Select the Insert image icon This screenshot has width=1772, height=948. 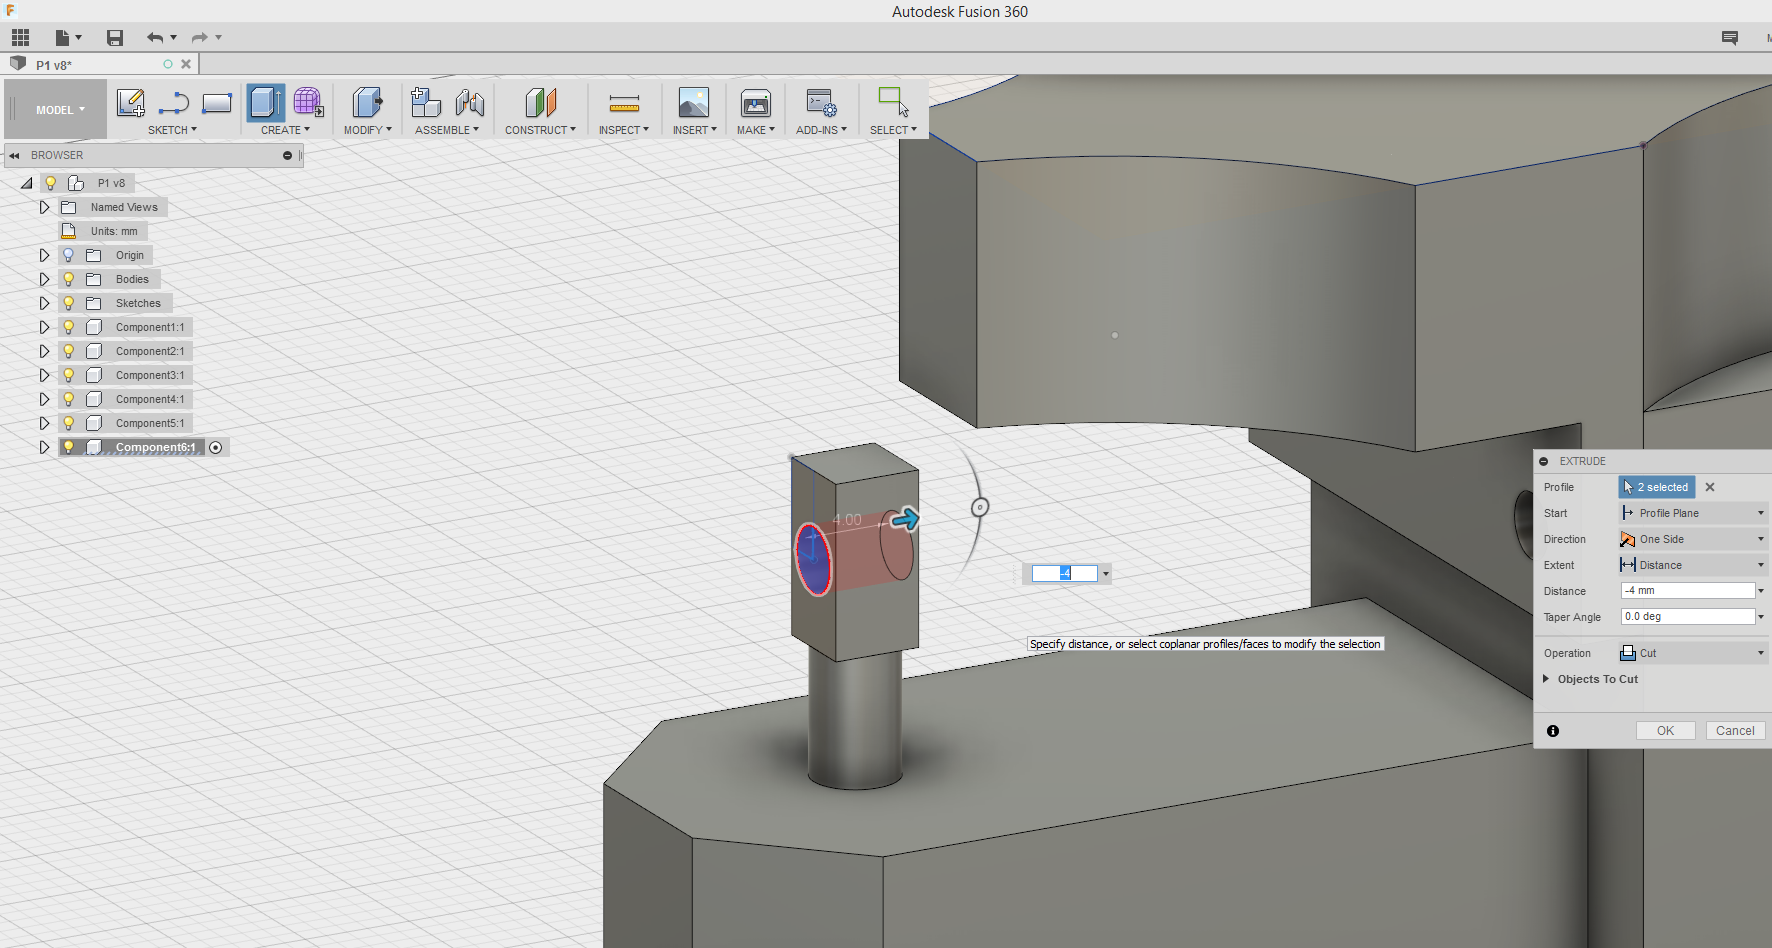point(694,102)
